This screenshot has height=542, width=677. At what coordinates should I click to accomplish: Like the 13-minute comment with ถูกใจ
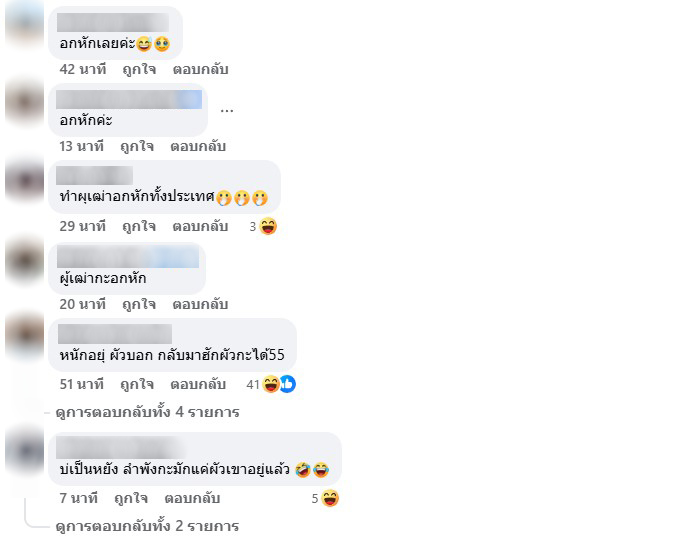(x=137, y=146)
